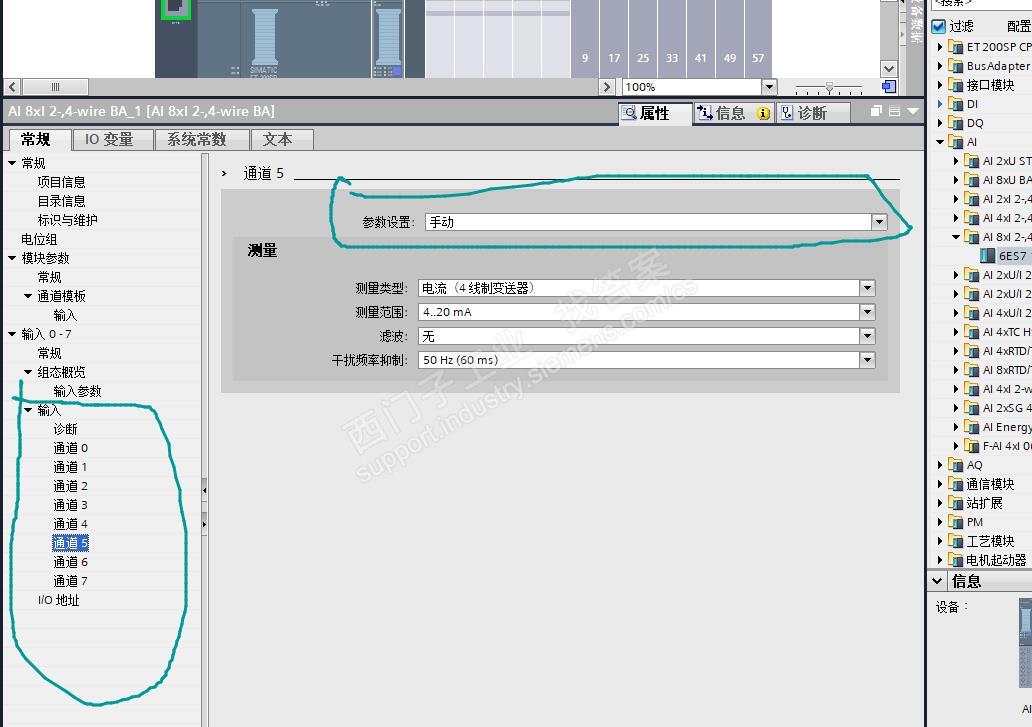Open the 诊断 diagnostics inspector tab

point(813,113)
